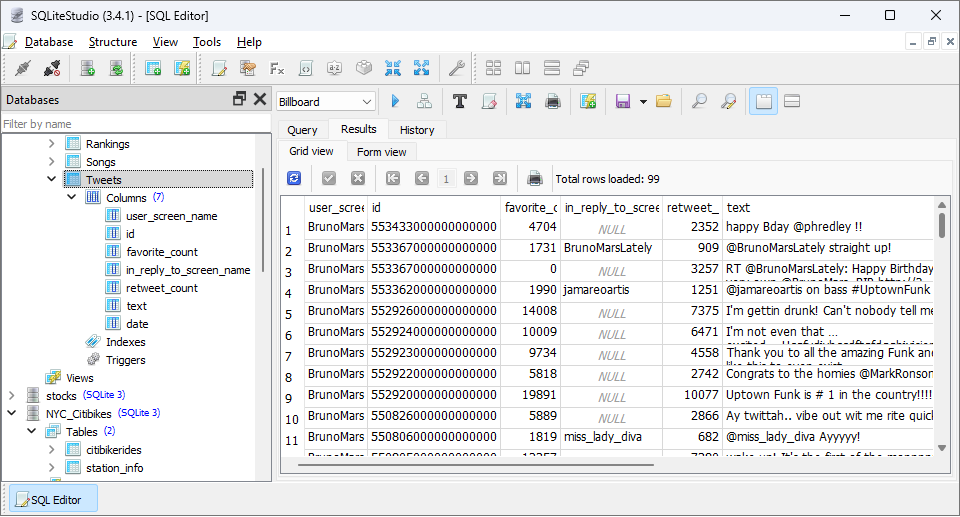Tile windows in a grid icon
Screen dimensions: 960x517
[493, 68]
